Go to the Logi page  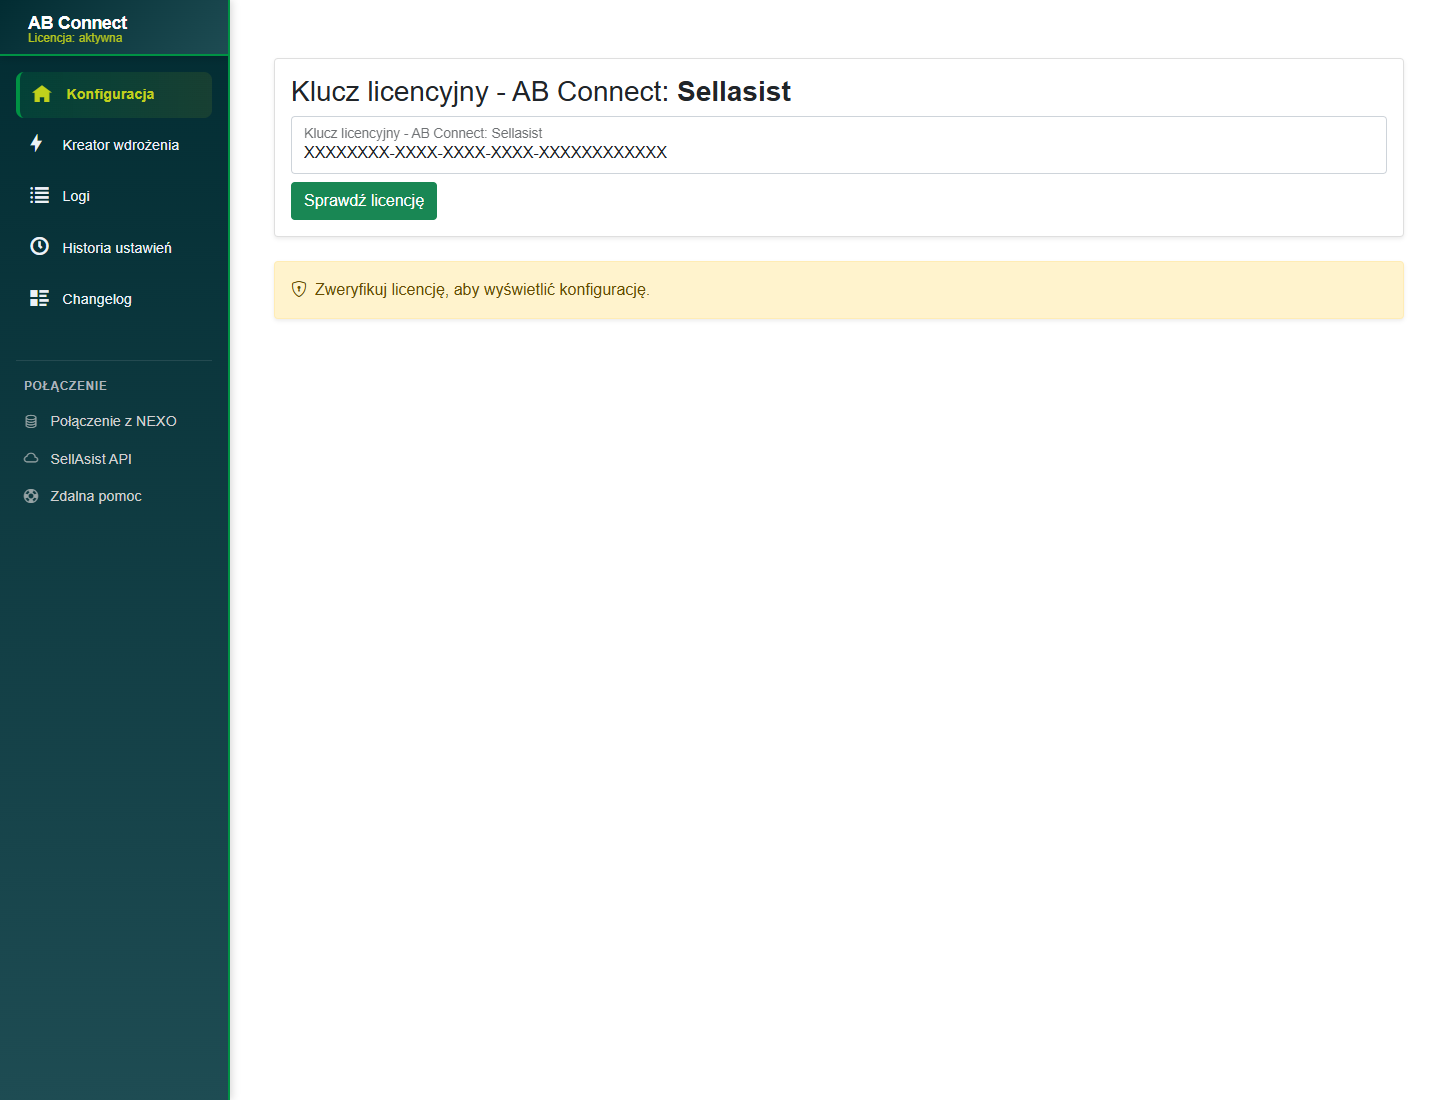114,196
